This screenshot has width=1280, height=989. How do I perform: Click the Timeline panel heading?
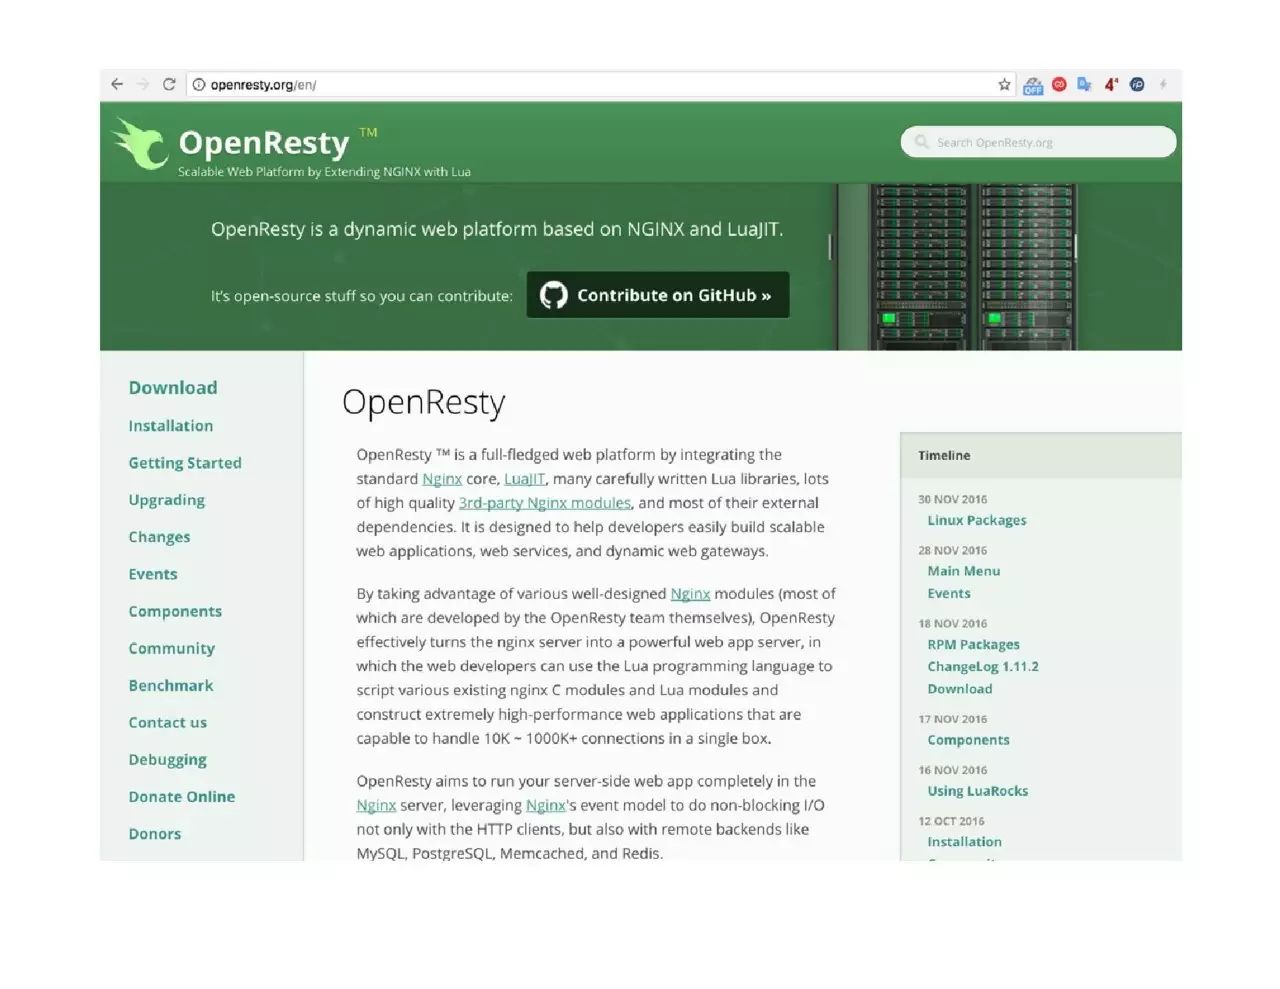(944, 455)
